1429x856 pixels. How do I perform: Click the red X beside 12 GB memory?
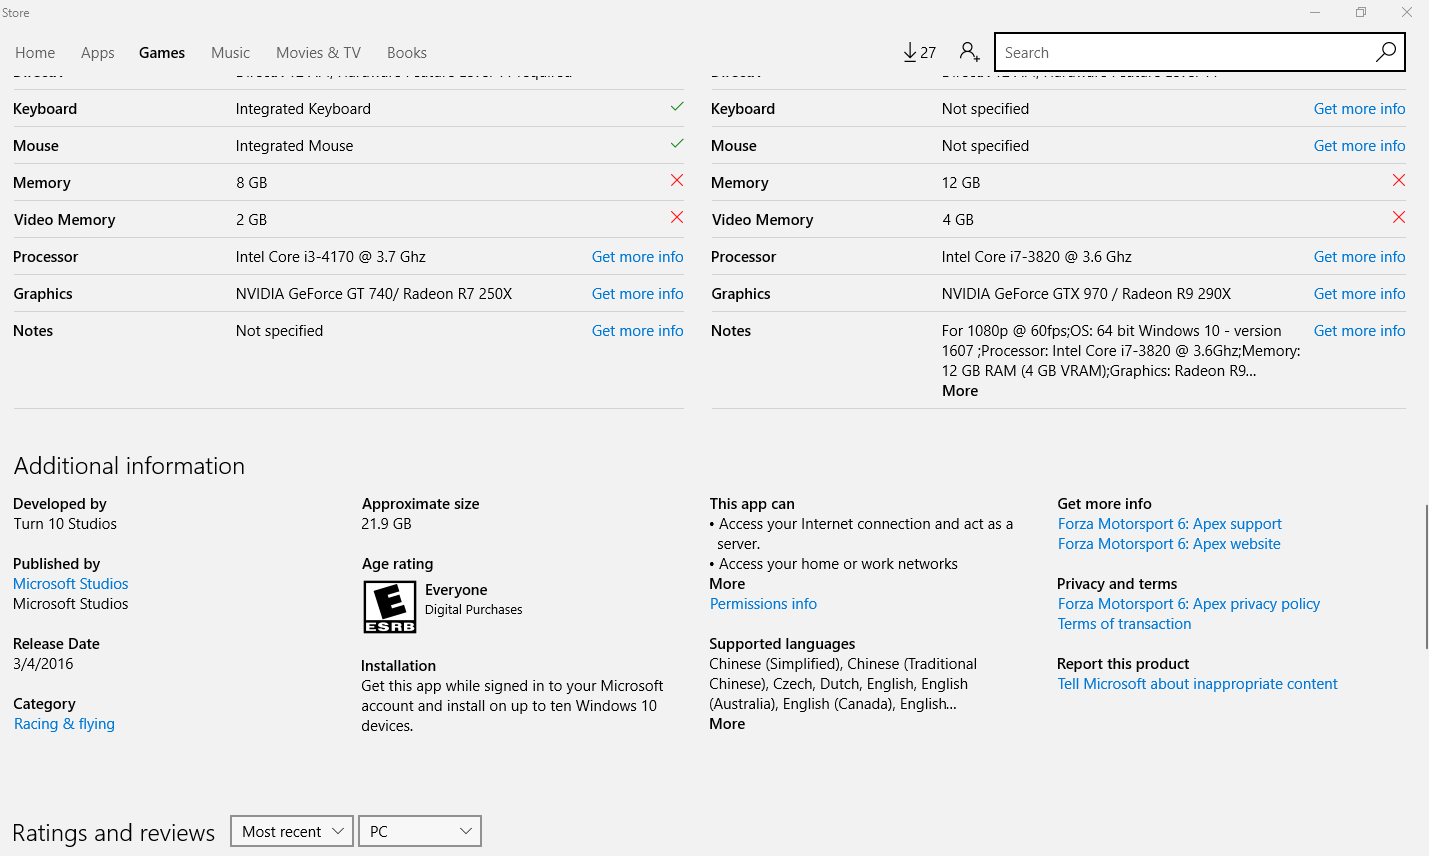pos(1399,180)
